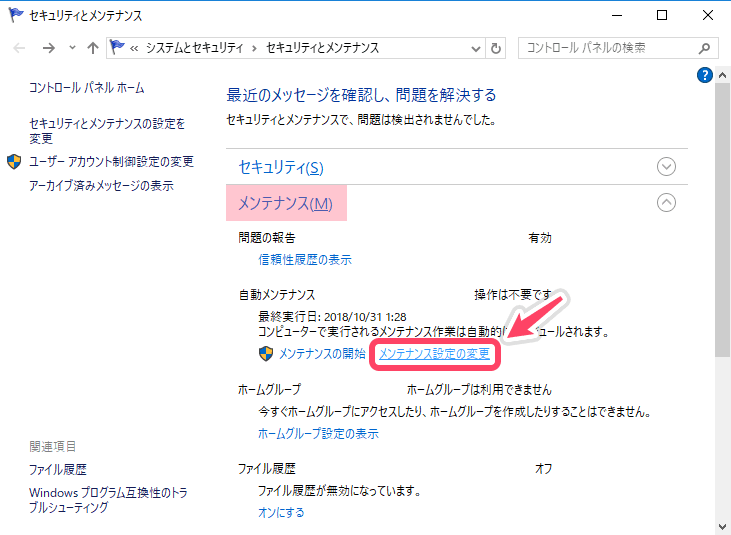Screen dimensions: 731x535
Task: Click the breadcrumb separator arrow after システムとセキュリティ
Action: point(255,48)
